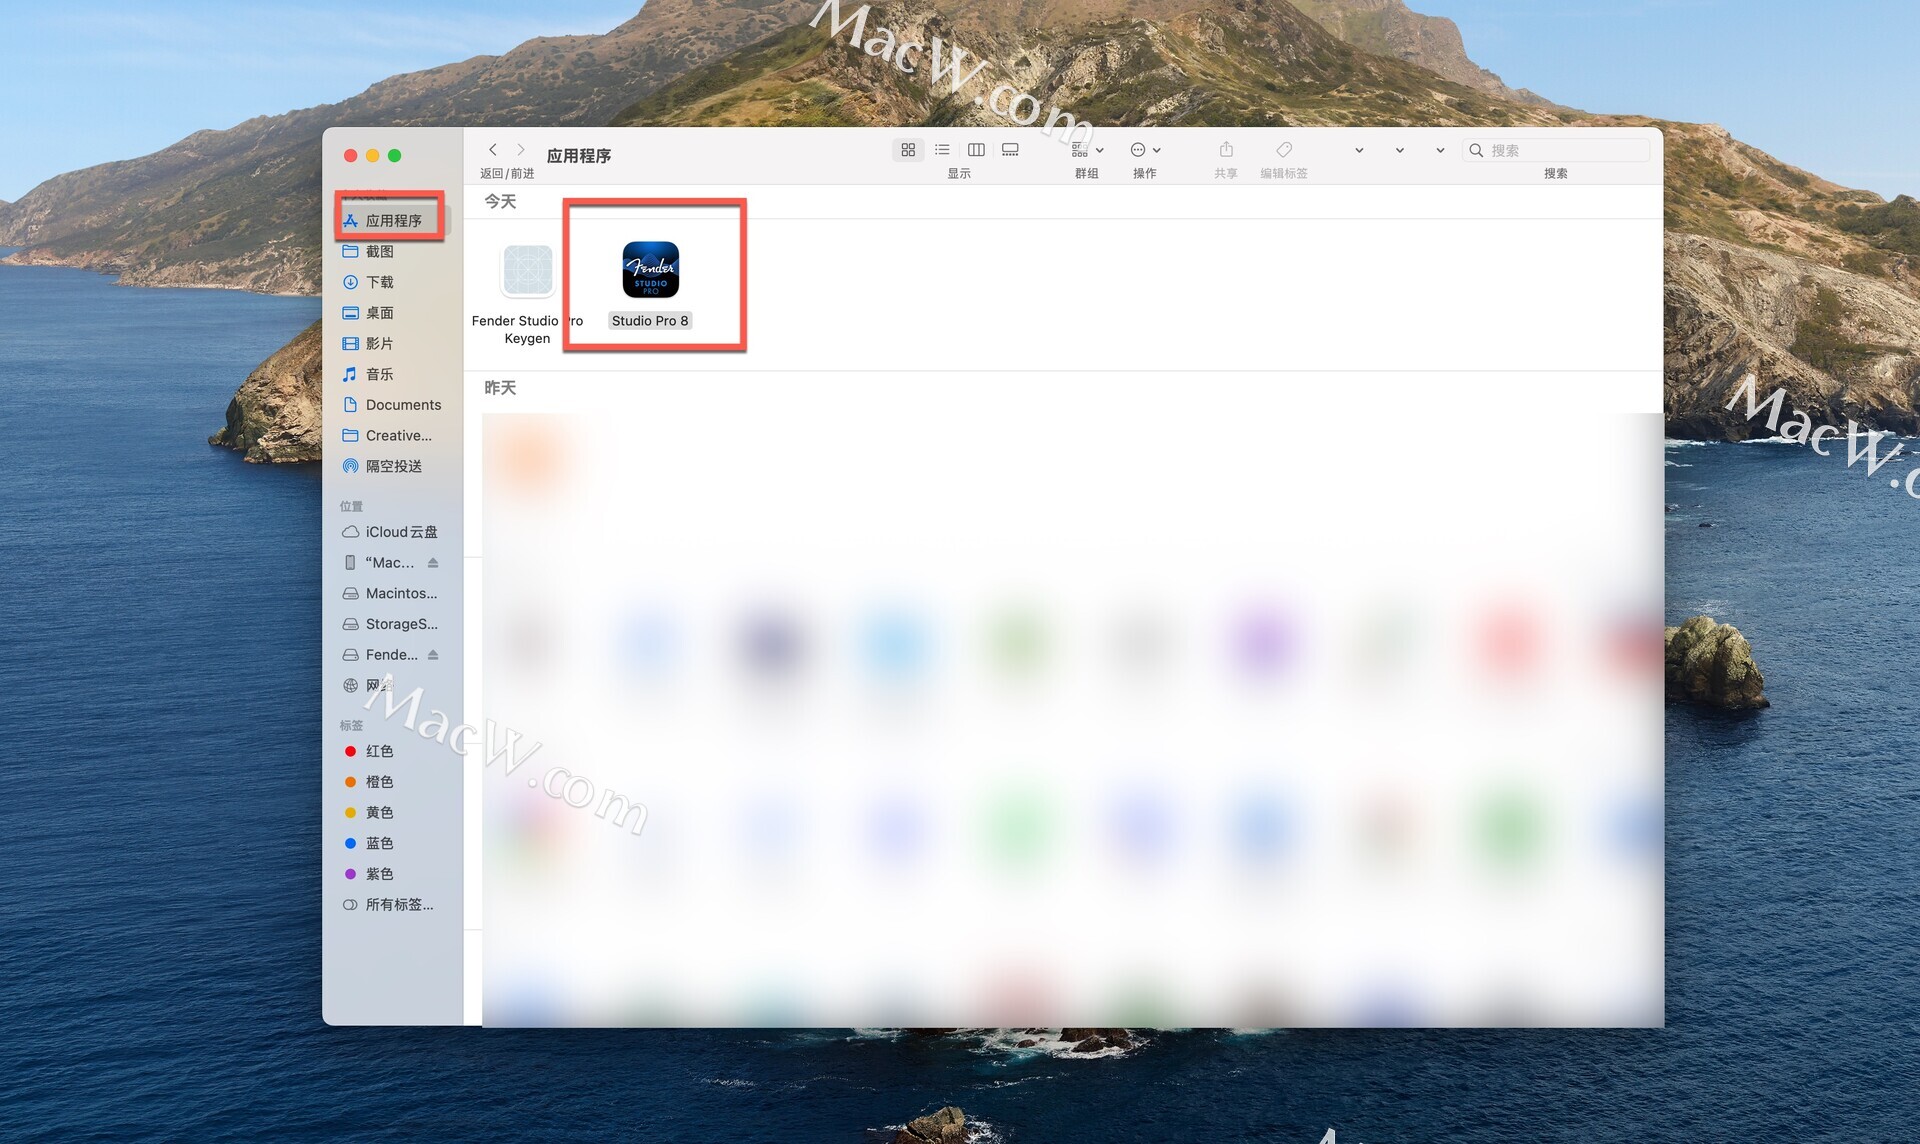Switch to list view mode
Image resolution: width=1920 pixels, height=1144 pixels.
pos(942,150)
